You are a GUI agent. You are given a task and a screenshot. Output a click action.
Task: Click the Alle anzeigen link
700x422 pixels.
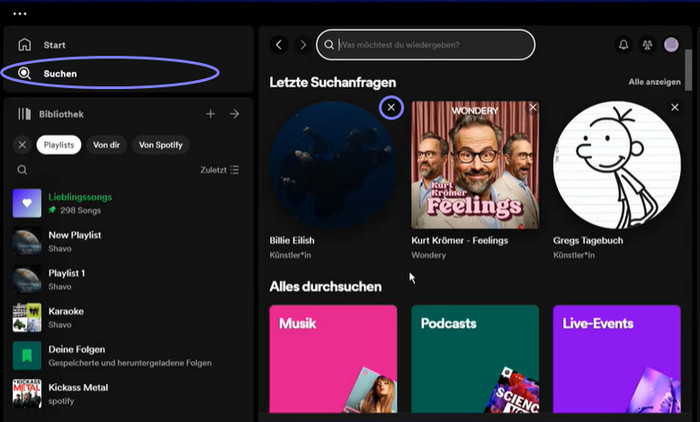656,82
